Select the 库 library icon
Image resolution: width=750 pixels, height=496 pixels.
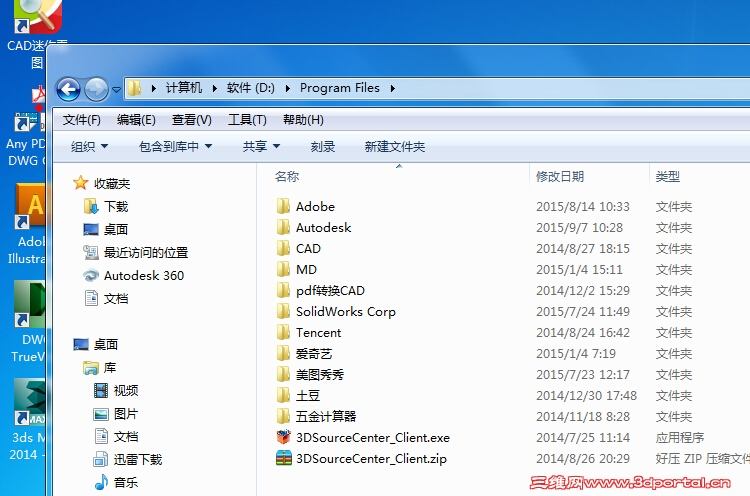[x=91, y=367]
